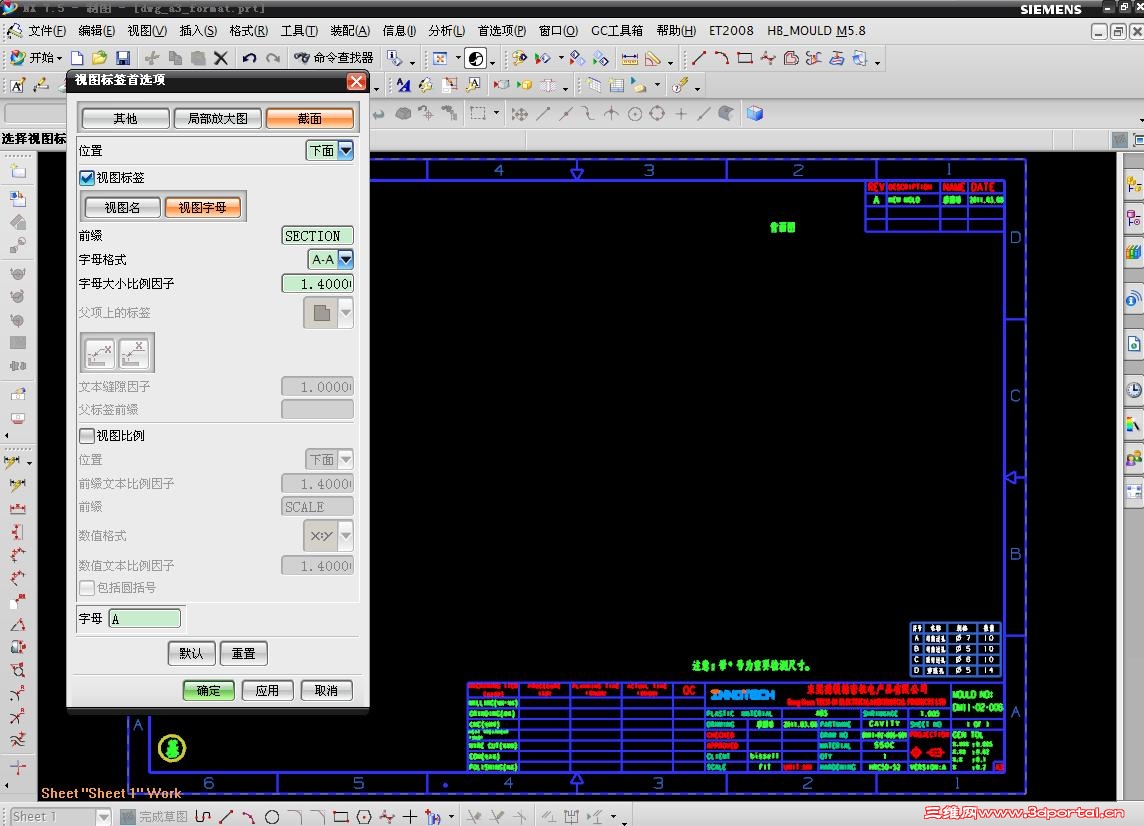Viewport: 1144px width, 826px height.
Task: Select the top toolbar Line tool
Action: (698, 58)
